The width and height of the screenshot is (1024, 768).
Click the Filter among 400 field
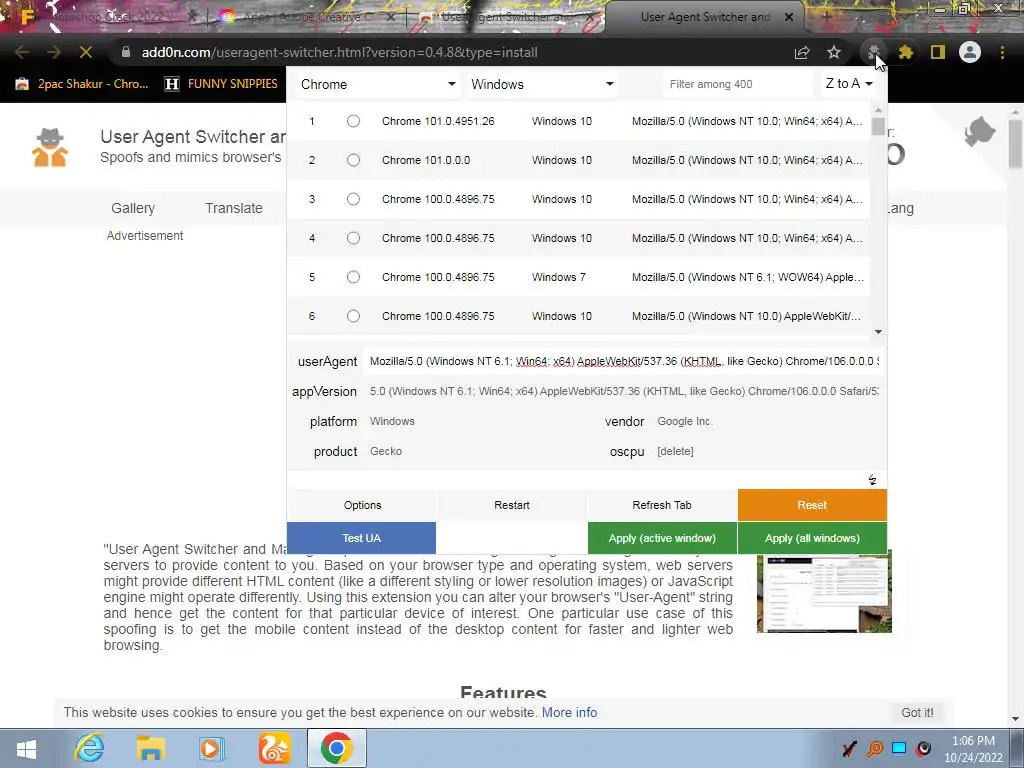[x=737, y=84]
